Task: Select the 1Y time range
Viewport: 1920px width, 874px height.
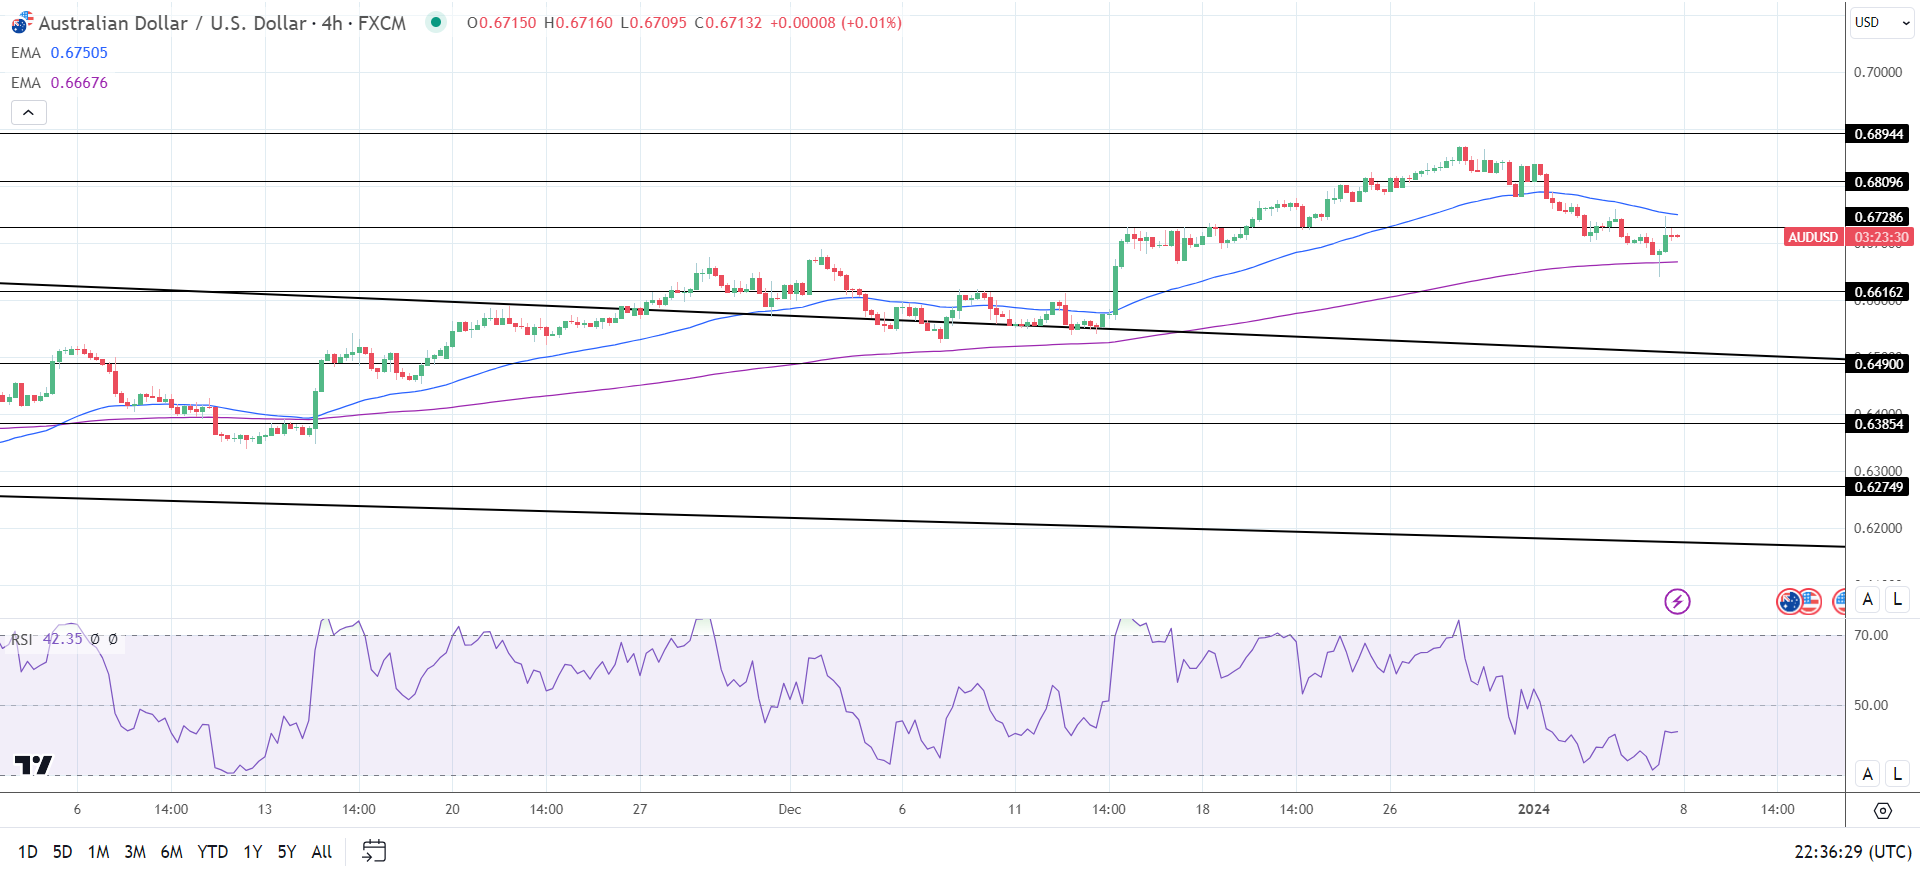Action: (253, 852)
